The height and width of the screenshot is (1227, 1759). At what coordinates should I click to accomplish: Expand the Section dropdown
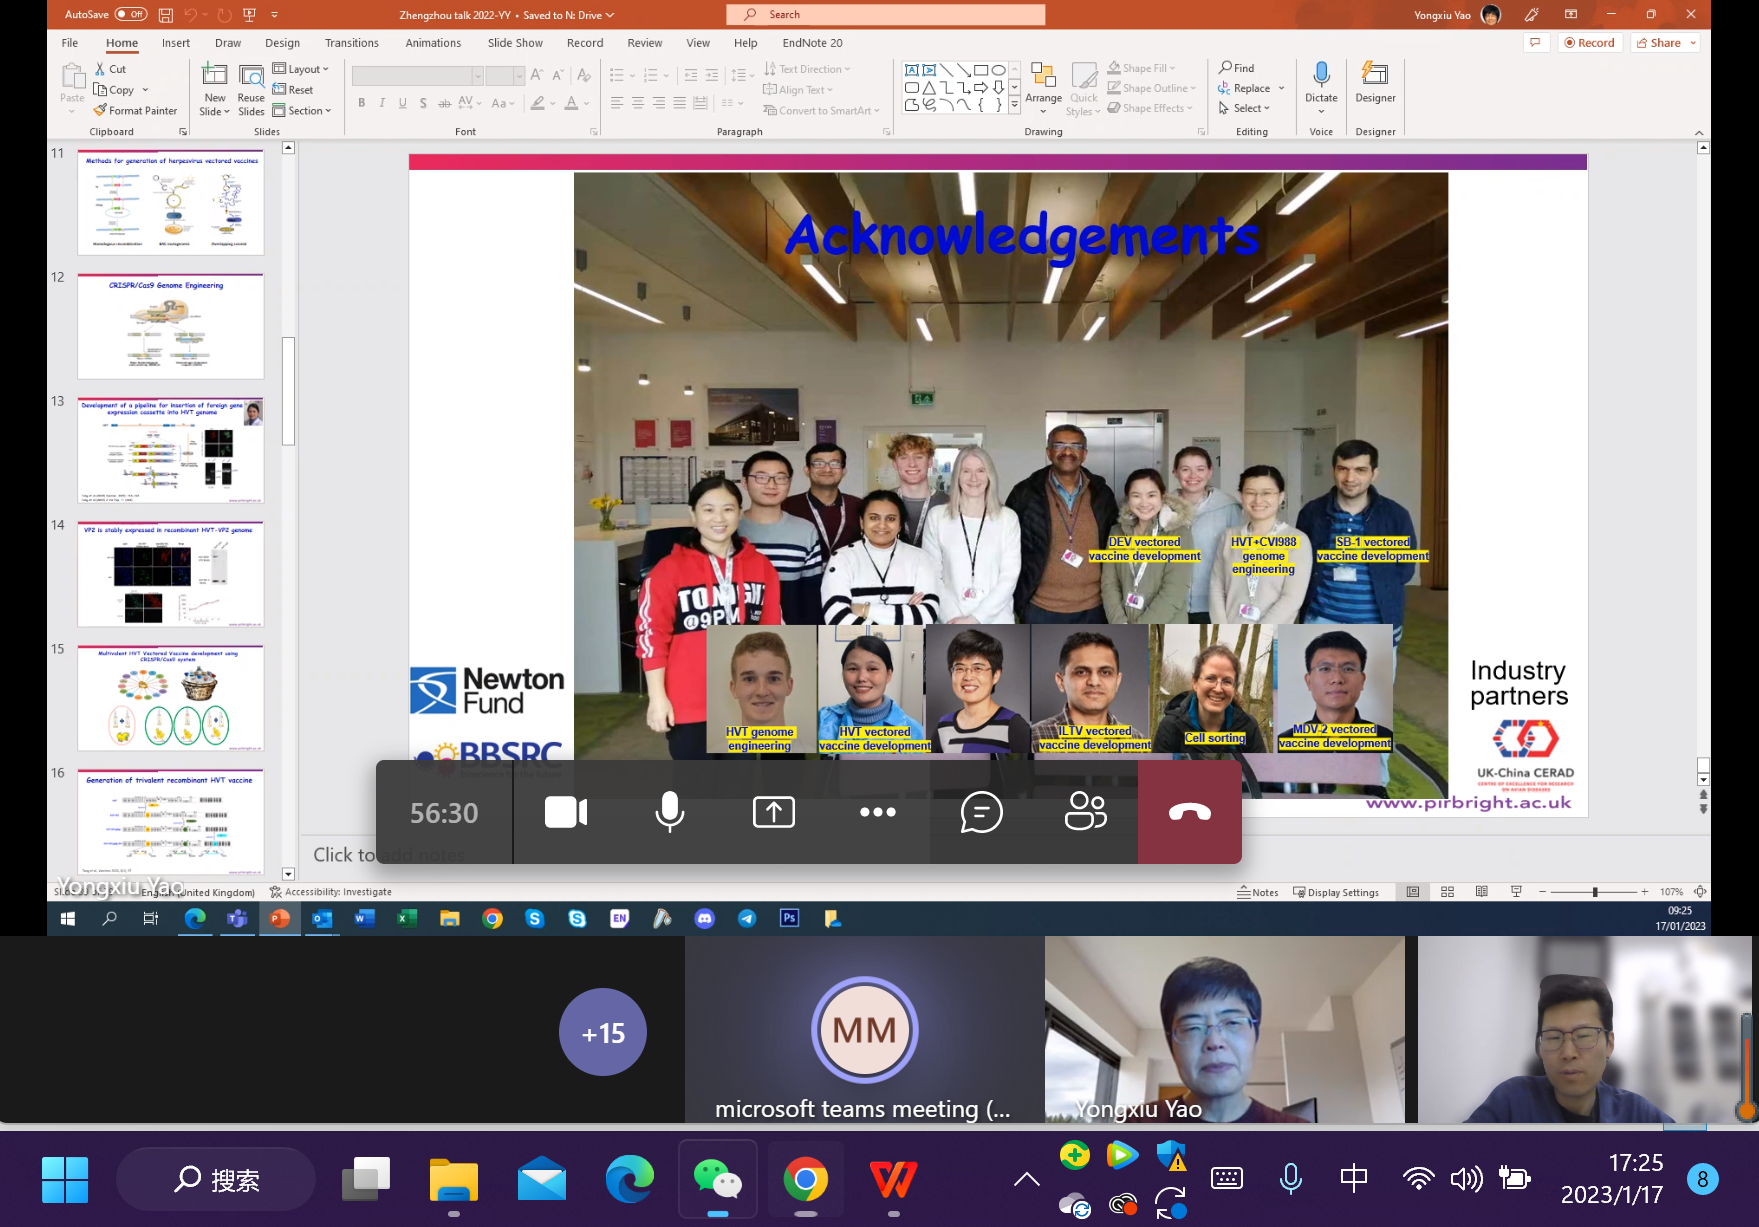pyautogui.click(x=302, y=111)
